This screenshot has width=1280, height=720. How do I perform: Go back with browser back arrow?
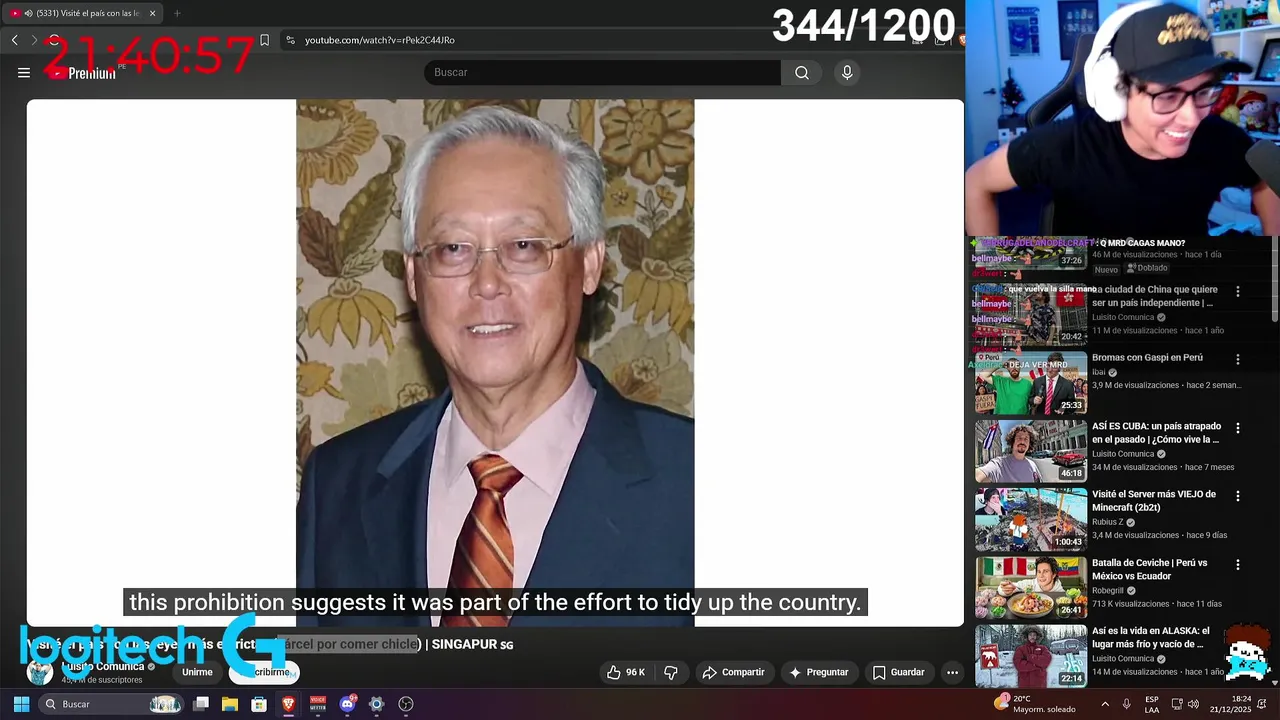[x=15, y=40]
